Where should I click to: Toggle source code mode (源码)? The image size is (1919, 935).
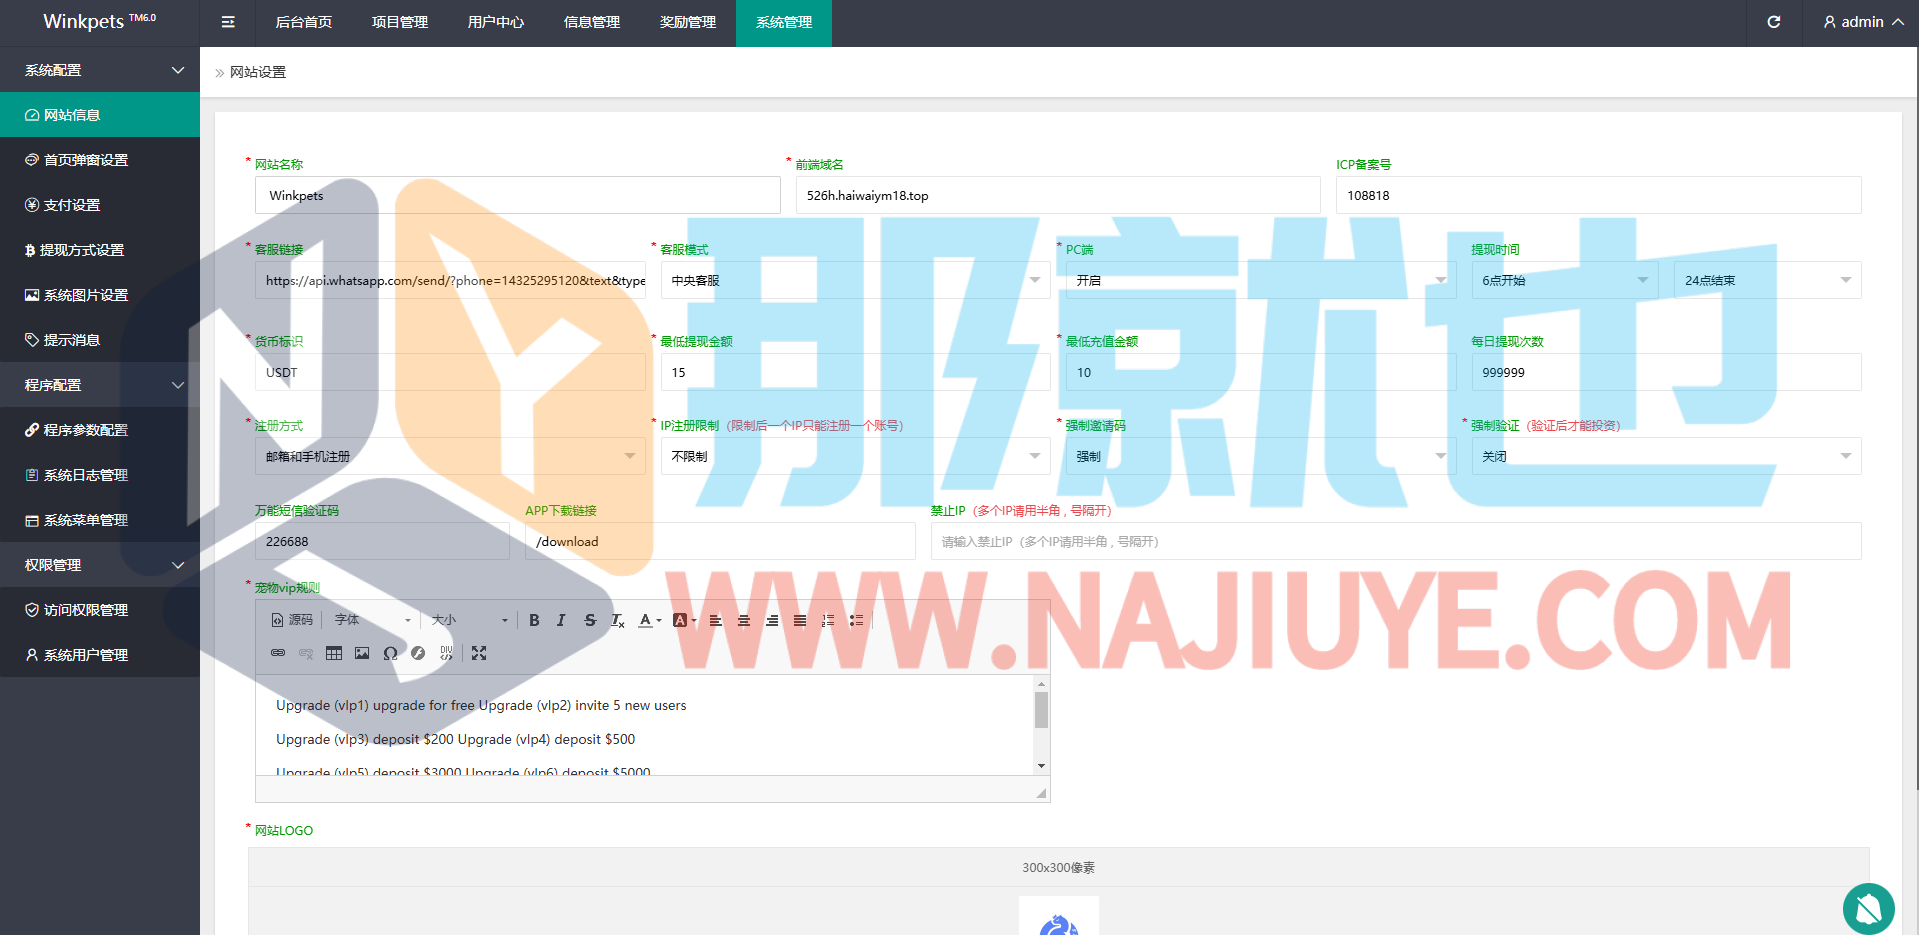coord(292,620)
